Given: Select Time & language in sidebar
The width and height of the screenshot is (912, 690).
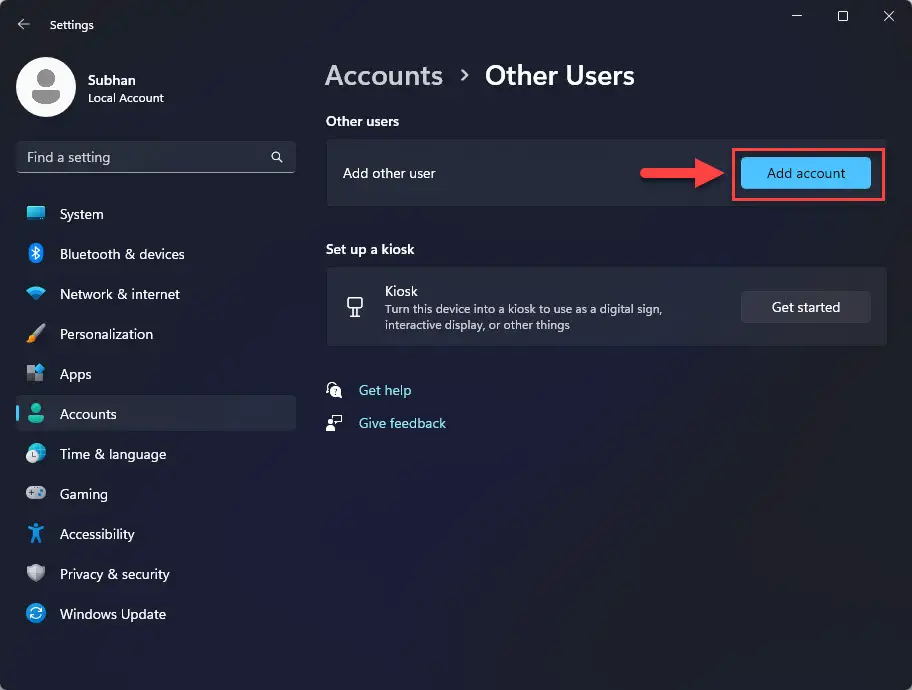Looking at the screenshot, I should [156, 454].
